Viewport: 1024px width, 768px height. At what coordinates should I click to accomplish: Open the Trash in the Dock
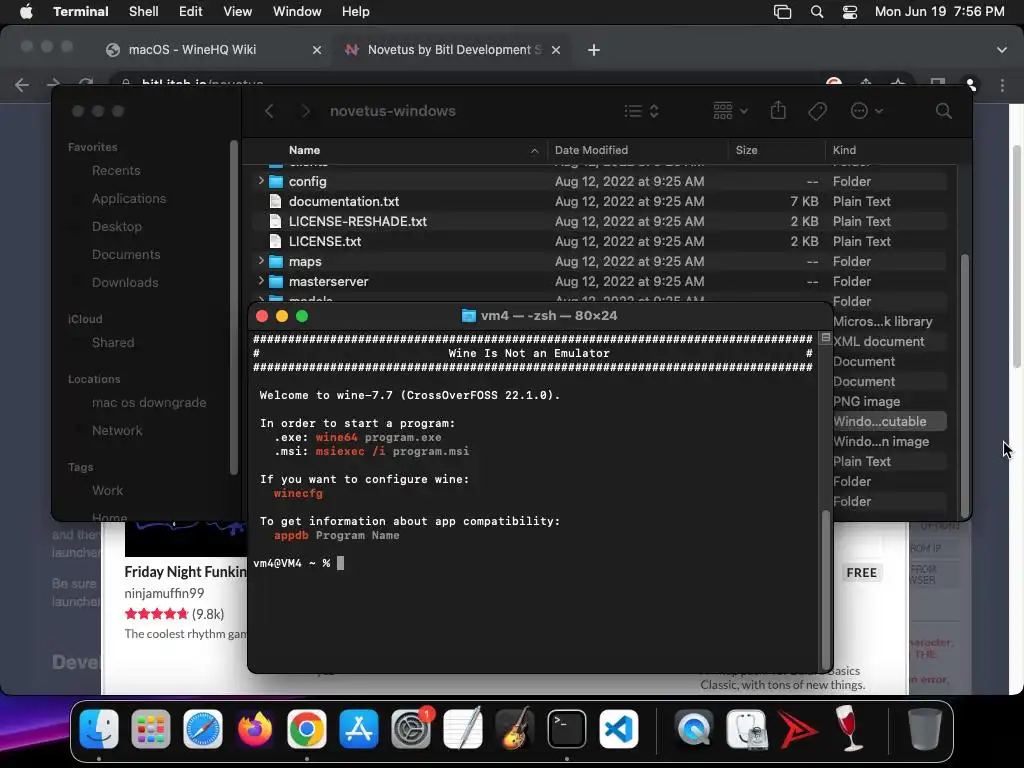(x=925, y=729)
